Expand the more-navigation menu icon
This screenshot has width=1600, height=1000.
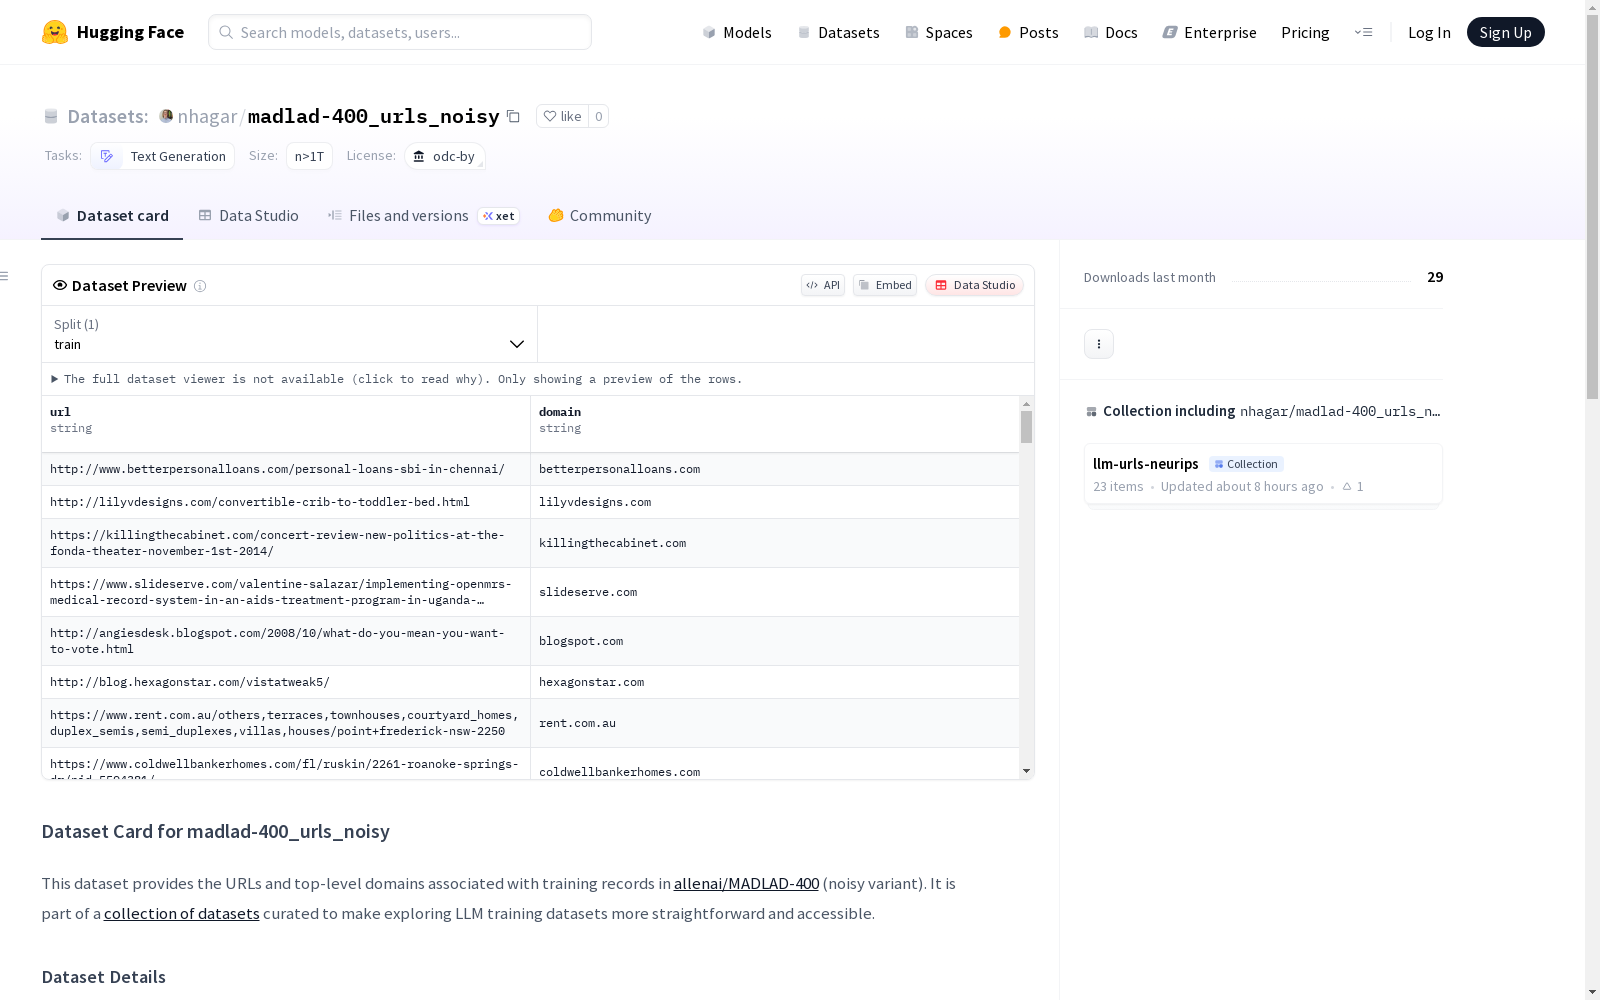click(x=1363, y=32)
